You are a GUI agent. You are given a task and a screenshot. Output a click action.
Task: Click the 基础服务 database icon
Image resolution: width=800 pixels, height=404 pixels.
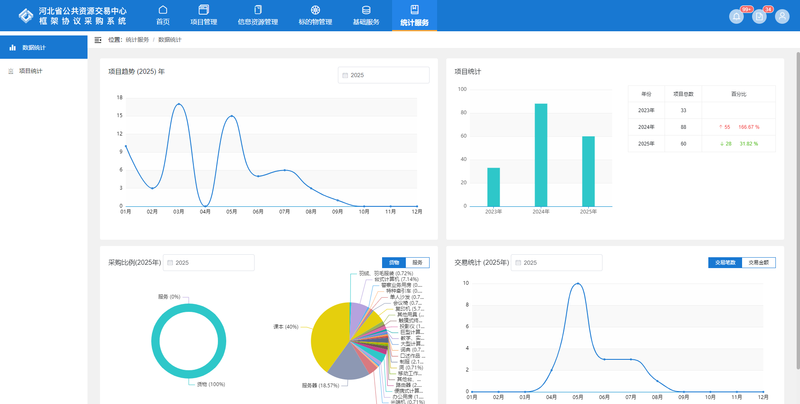pyautogui.click(x=366, y=10)
